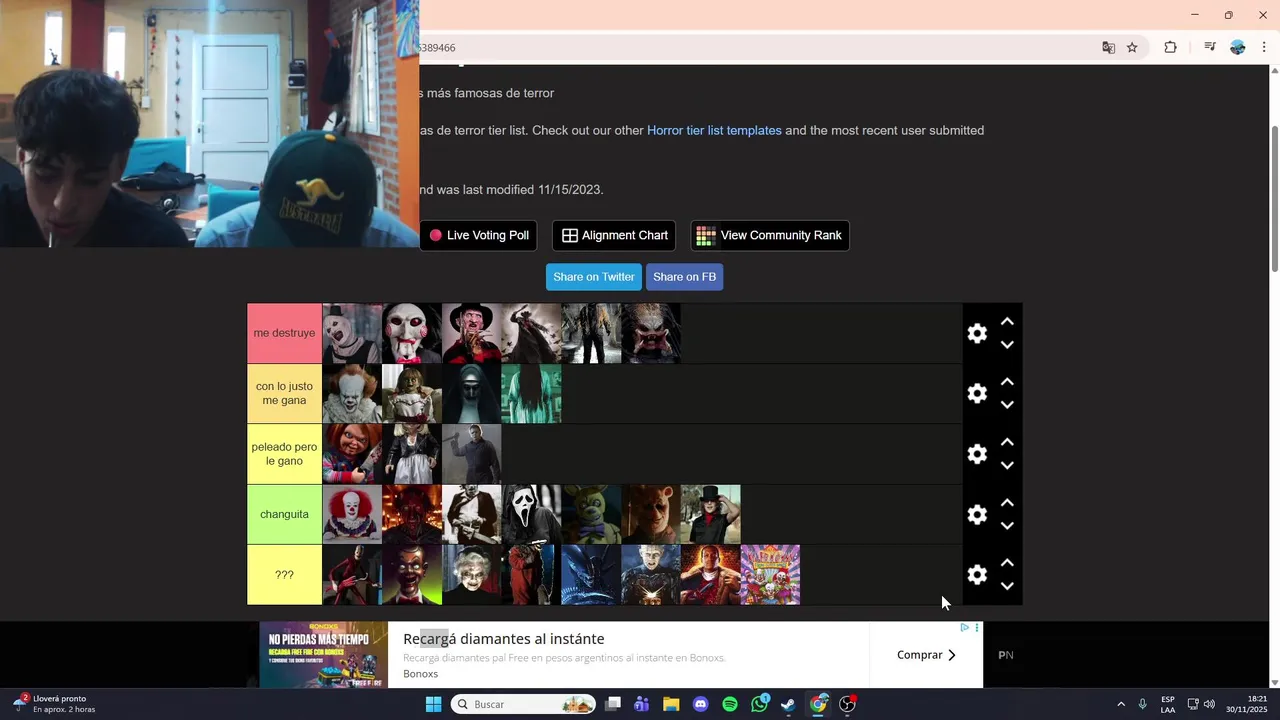Open Spotify from taskbar

(x=730, y=704)
